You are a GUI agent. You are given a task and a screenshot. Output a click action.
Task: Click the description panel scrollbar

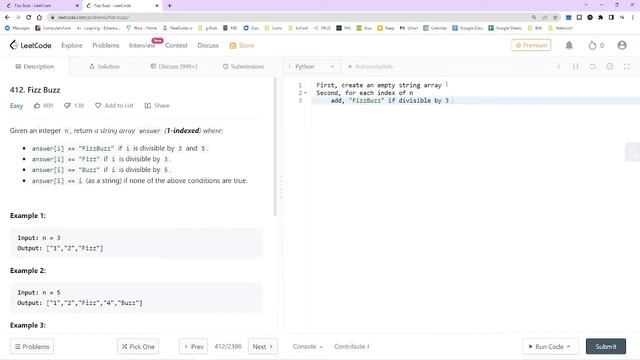275,146
